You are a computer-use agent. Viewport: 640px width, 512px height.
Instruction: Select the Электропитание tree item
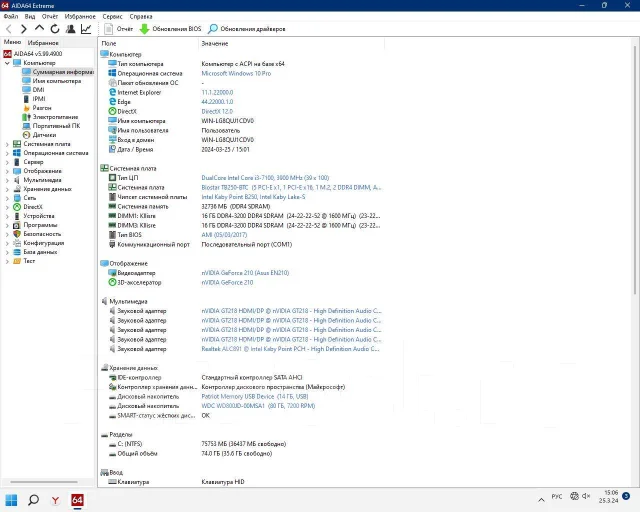pyautogui.click(x=50, y=117)
